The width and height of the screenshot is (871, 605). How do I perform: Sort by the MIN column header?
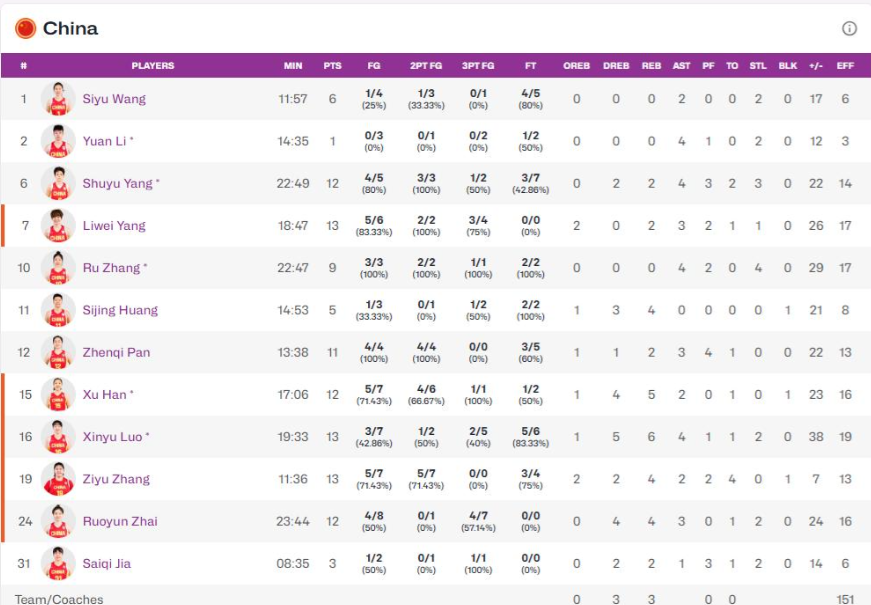[x=292, y=66]
